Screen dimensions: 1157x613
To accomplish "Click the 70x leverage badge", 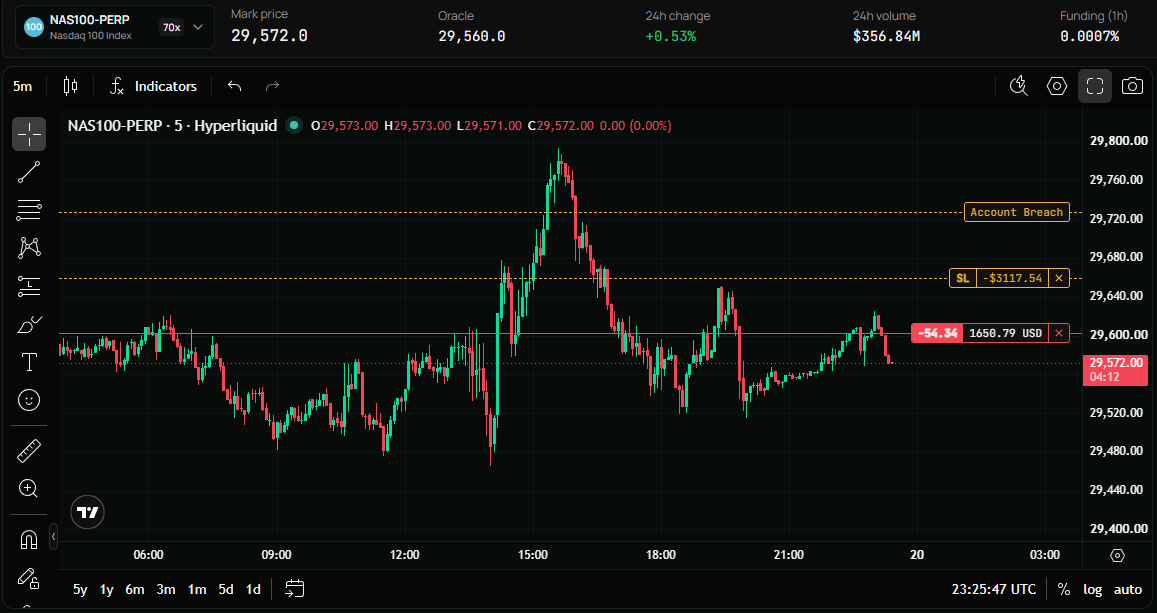I will 171,27.
